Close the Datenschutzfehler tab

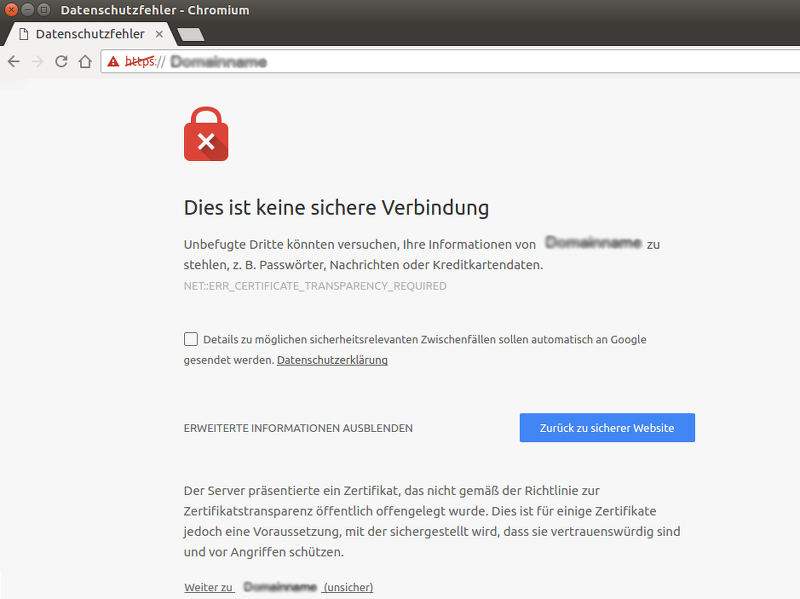tap(159, 34)
